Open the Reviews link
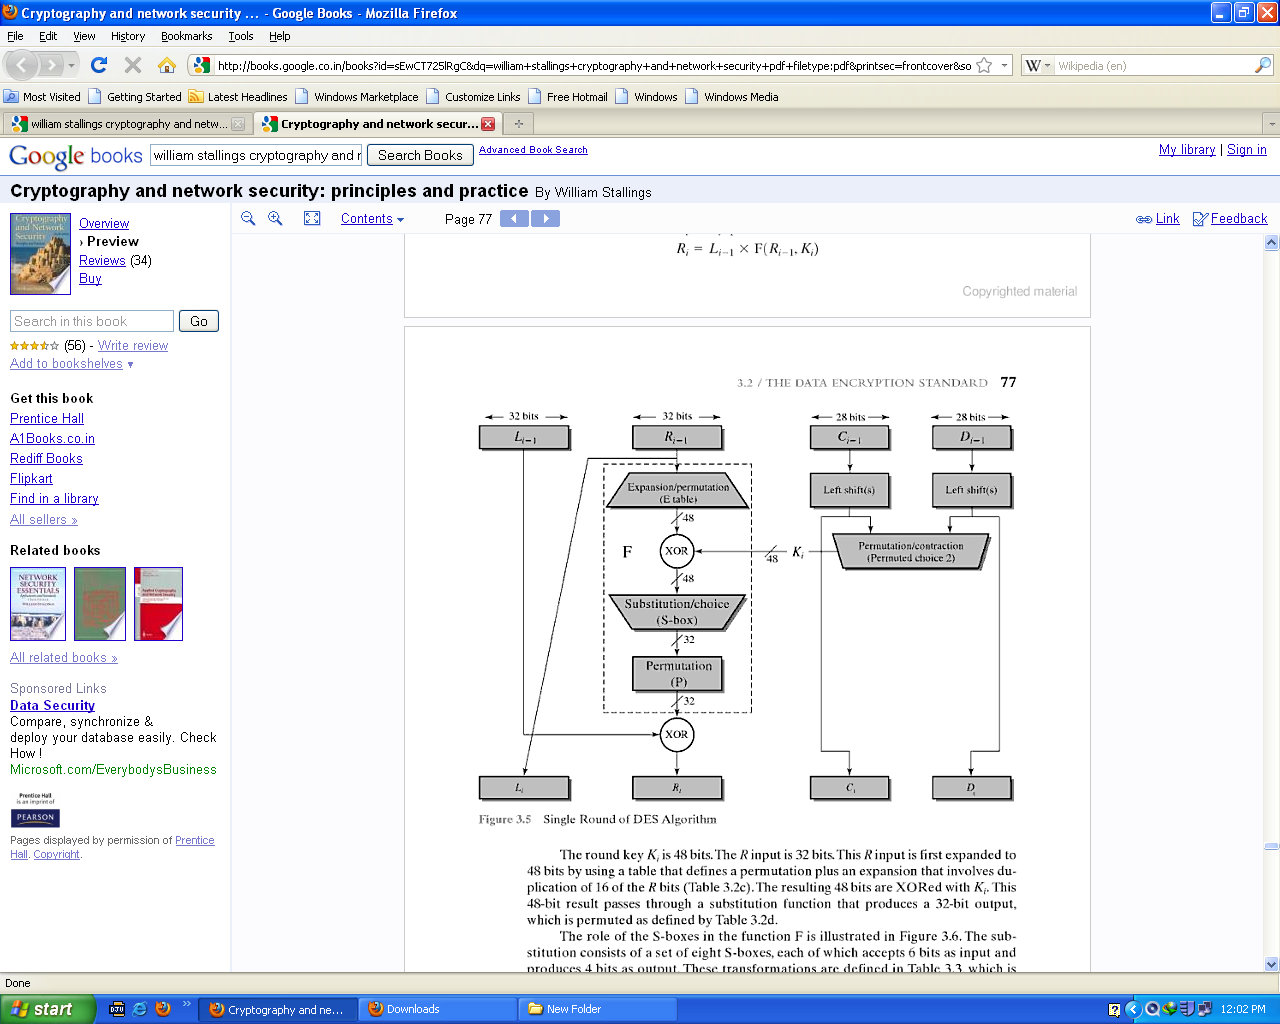1280x1024 pixels. click(102, 261)
